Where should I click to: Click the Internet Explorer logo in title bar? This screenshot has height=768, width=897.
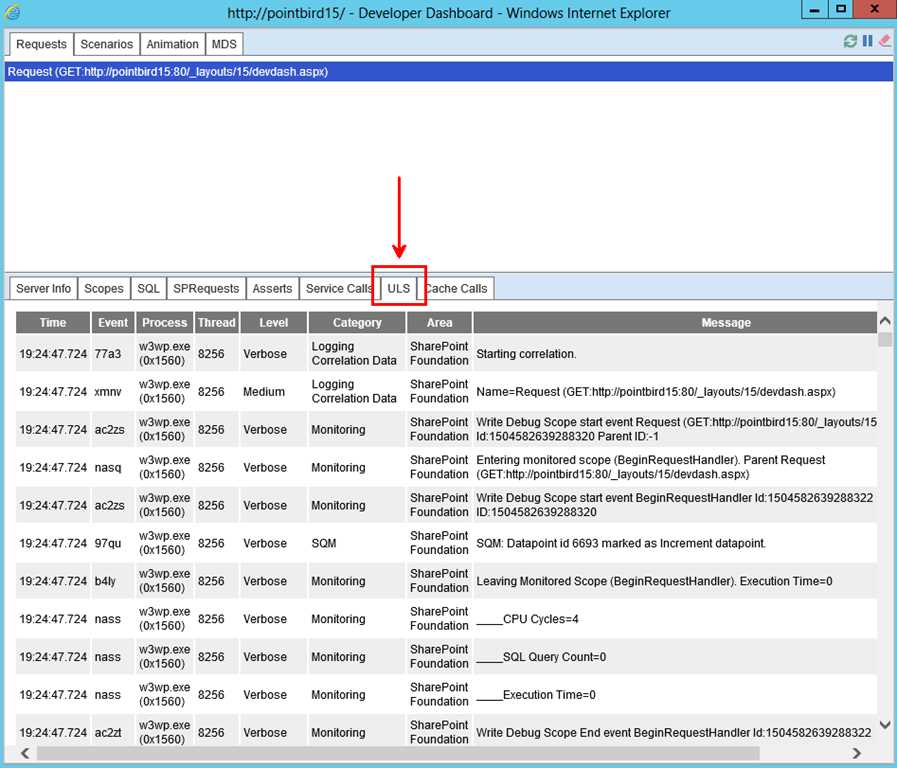coord(12,12)
